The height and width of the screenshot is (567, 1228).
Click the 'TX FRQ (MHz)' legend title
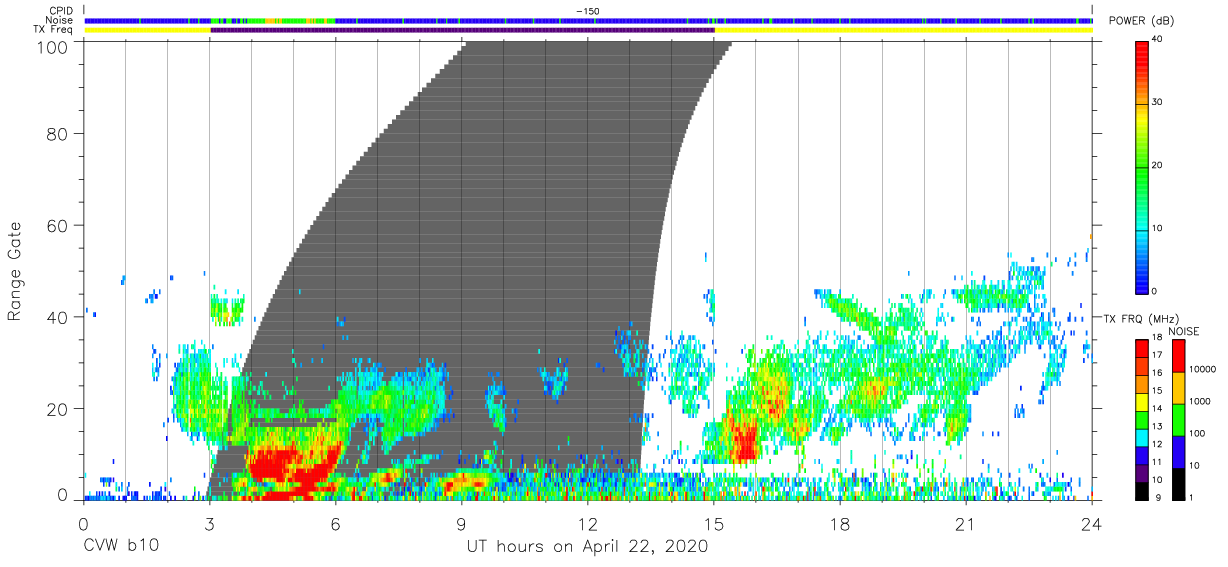(1140, 318)
